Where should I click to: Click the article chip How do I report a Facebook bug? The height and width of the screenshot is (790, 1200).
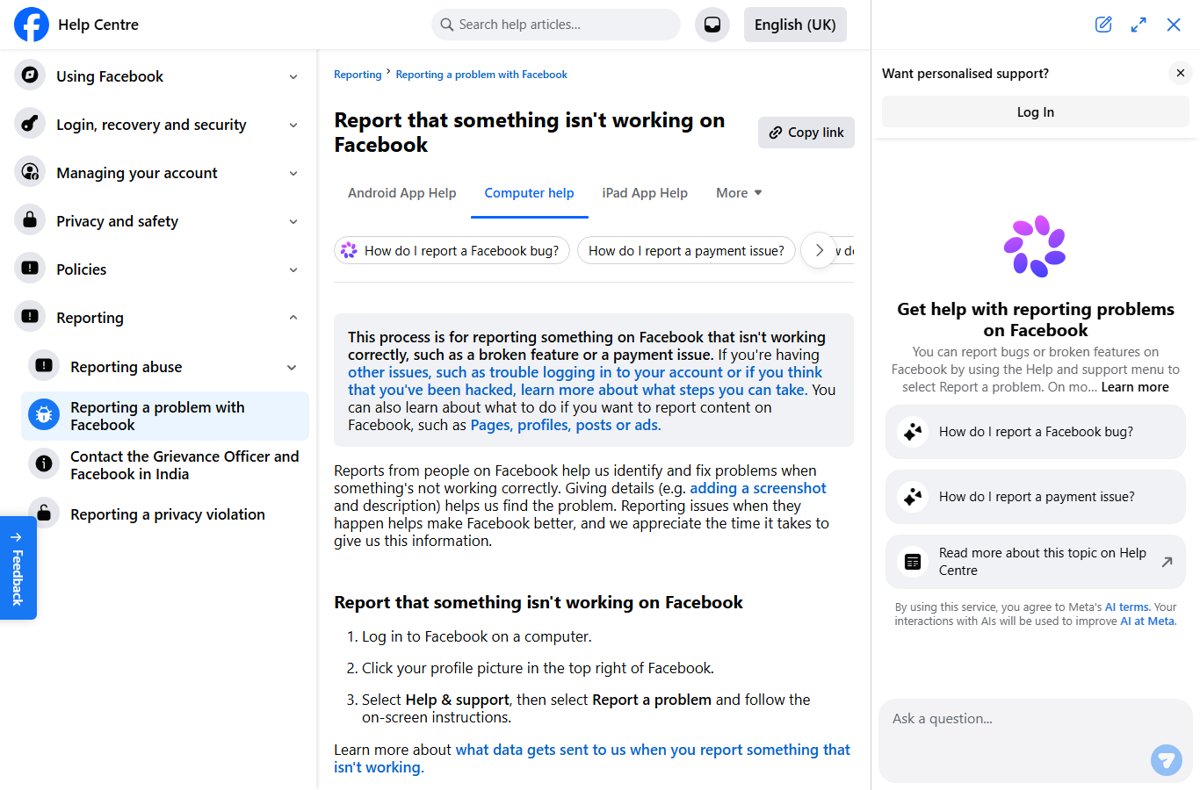tap(452, 251)
